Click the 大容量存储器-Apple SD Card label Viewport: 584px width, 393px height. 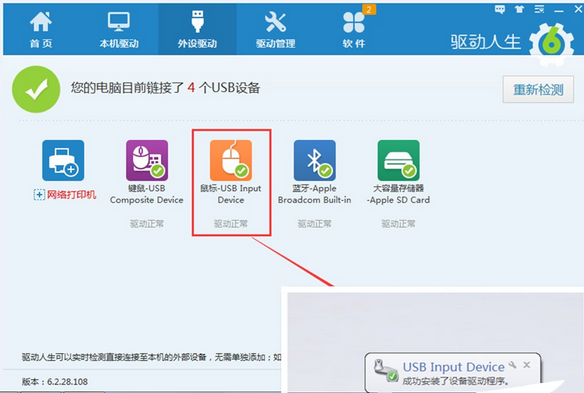399,194
